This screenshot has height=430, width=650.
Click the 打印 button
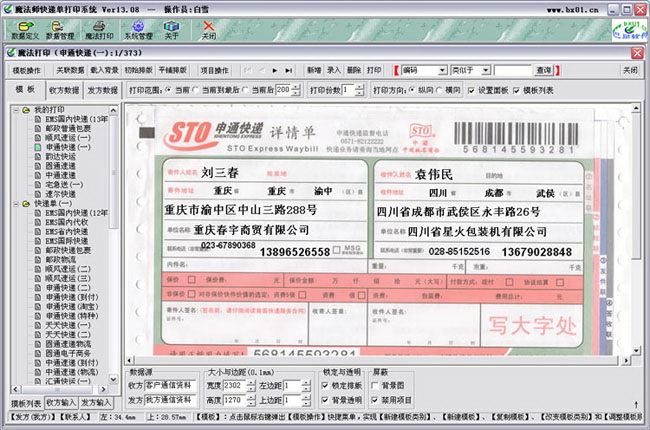[x=374, y=70]
